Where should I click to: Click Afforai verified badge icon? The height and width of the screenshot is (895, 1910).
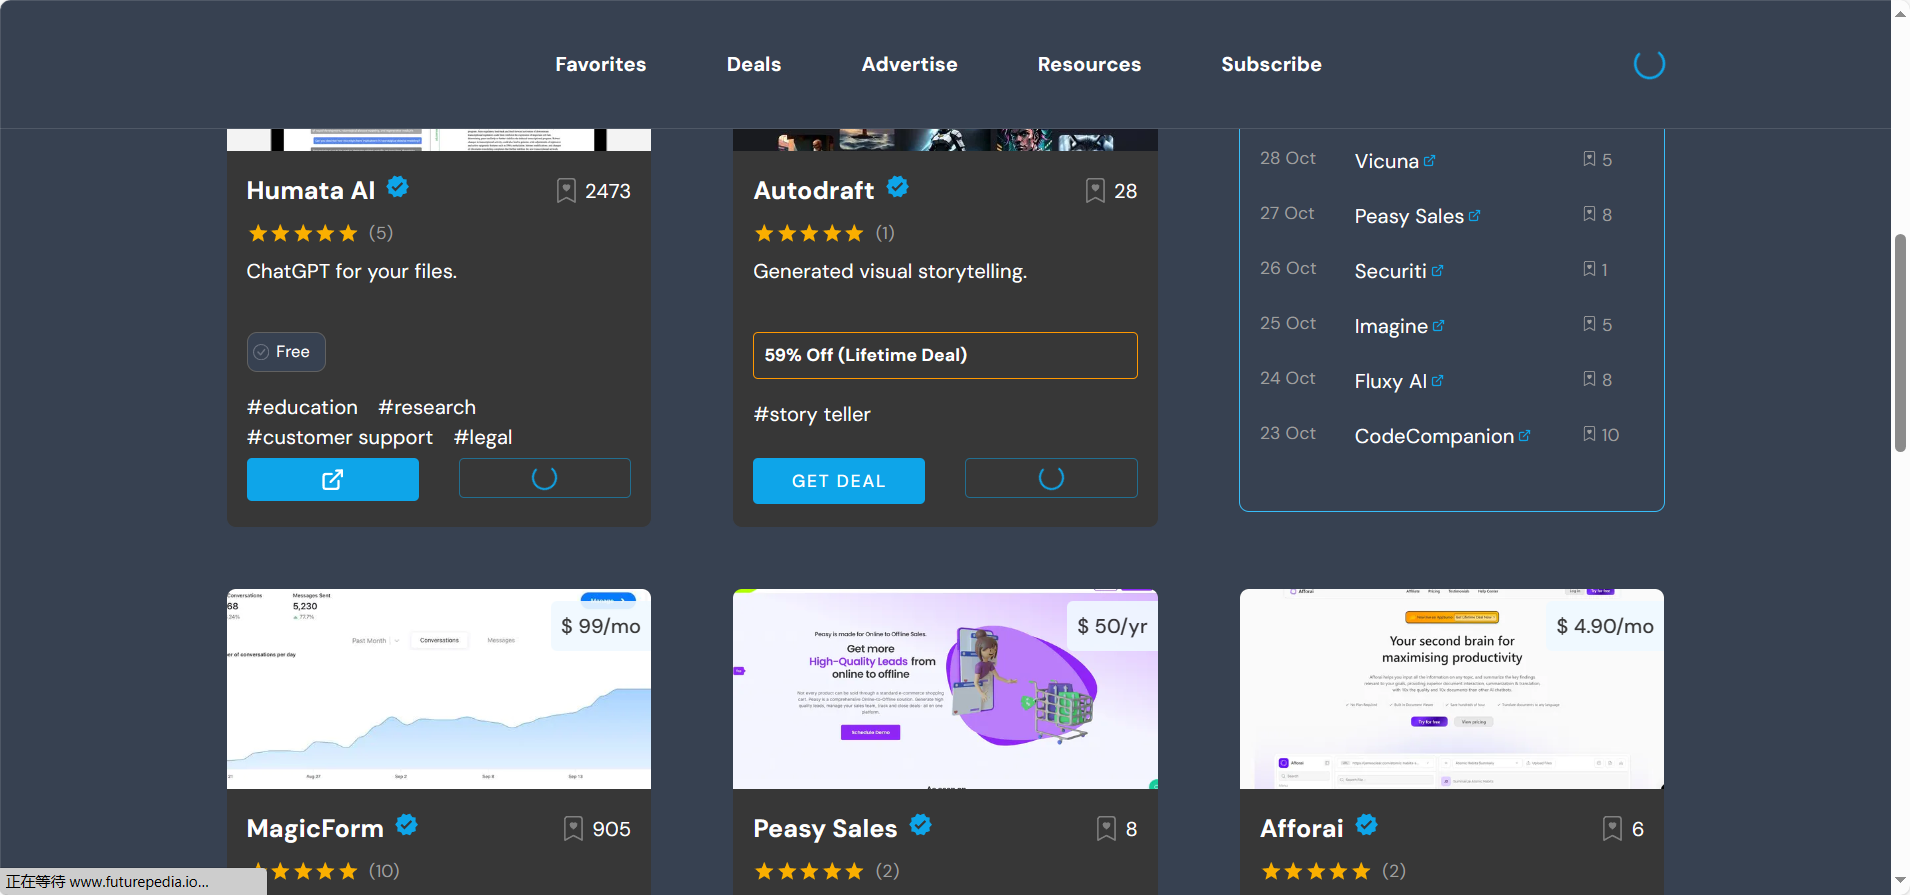[x=1367, y=825]
